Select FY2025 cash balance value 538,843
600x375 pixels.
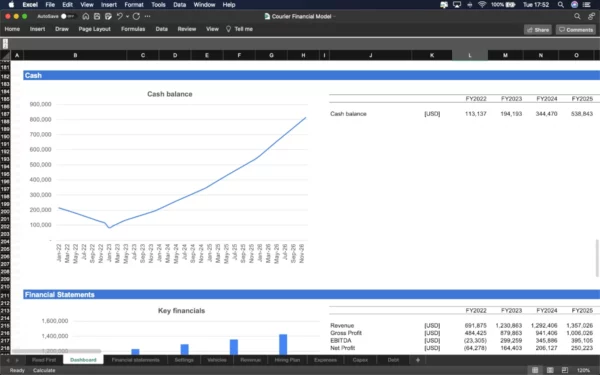tap(582, 114)
